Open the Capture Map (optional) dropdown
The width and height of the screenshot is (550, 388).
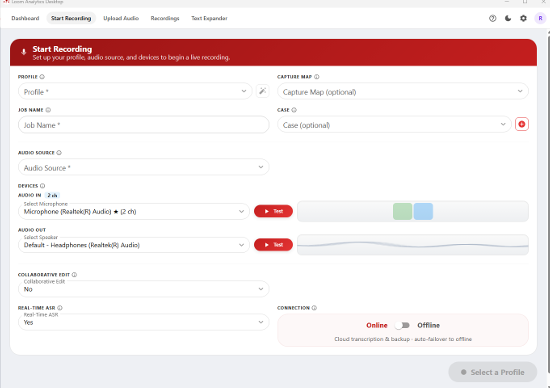click(x=403, y=92)
